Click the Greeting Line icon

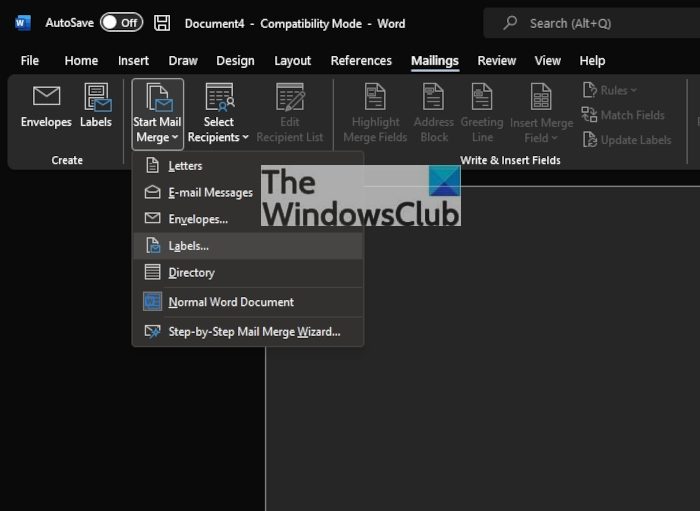click(482, 96)
